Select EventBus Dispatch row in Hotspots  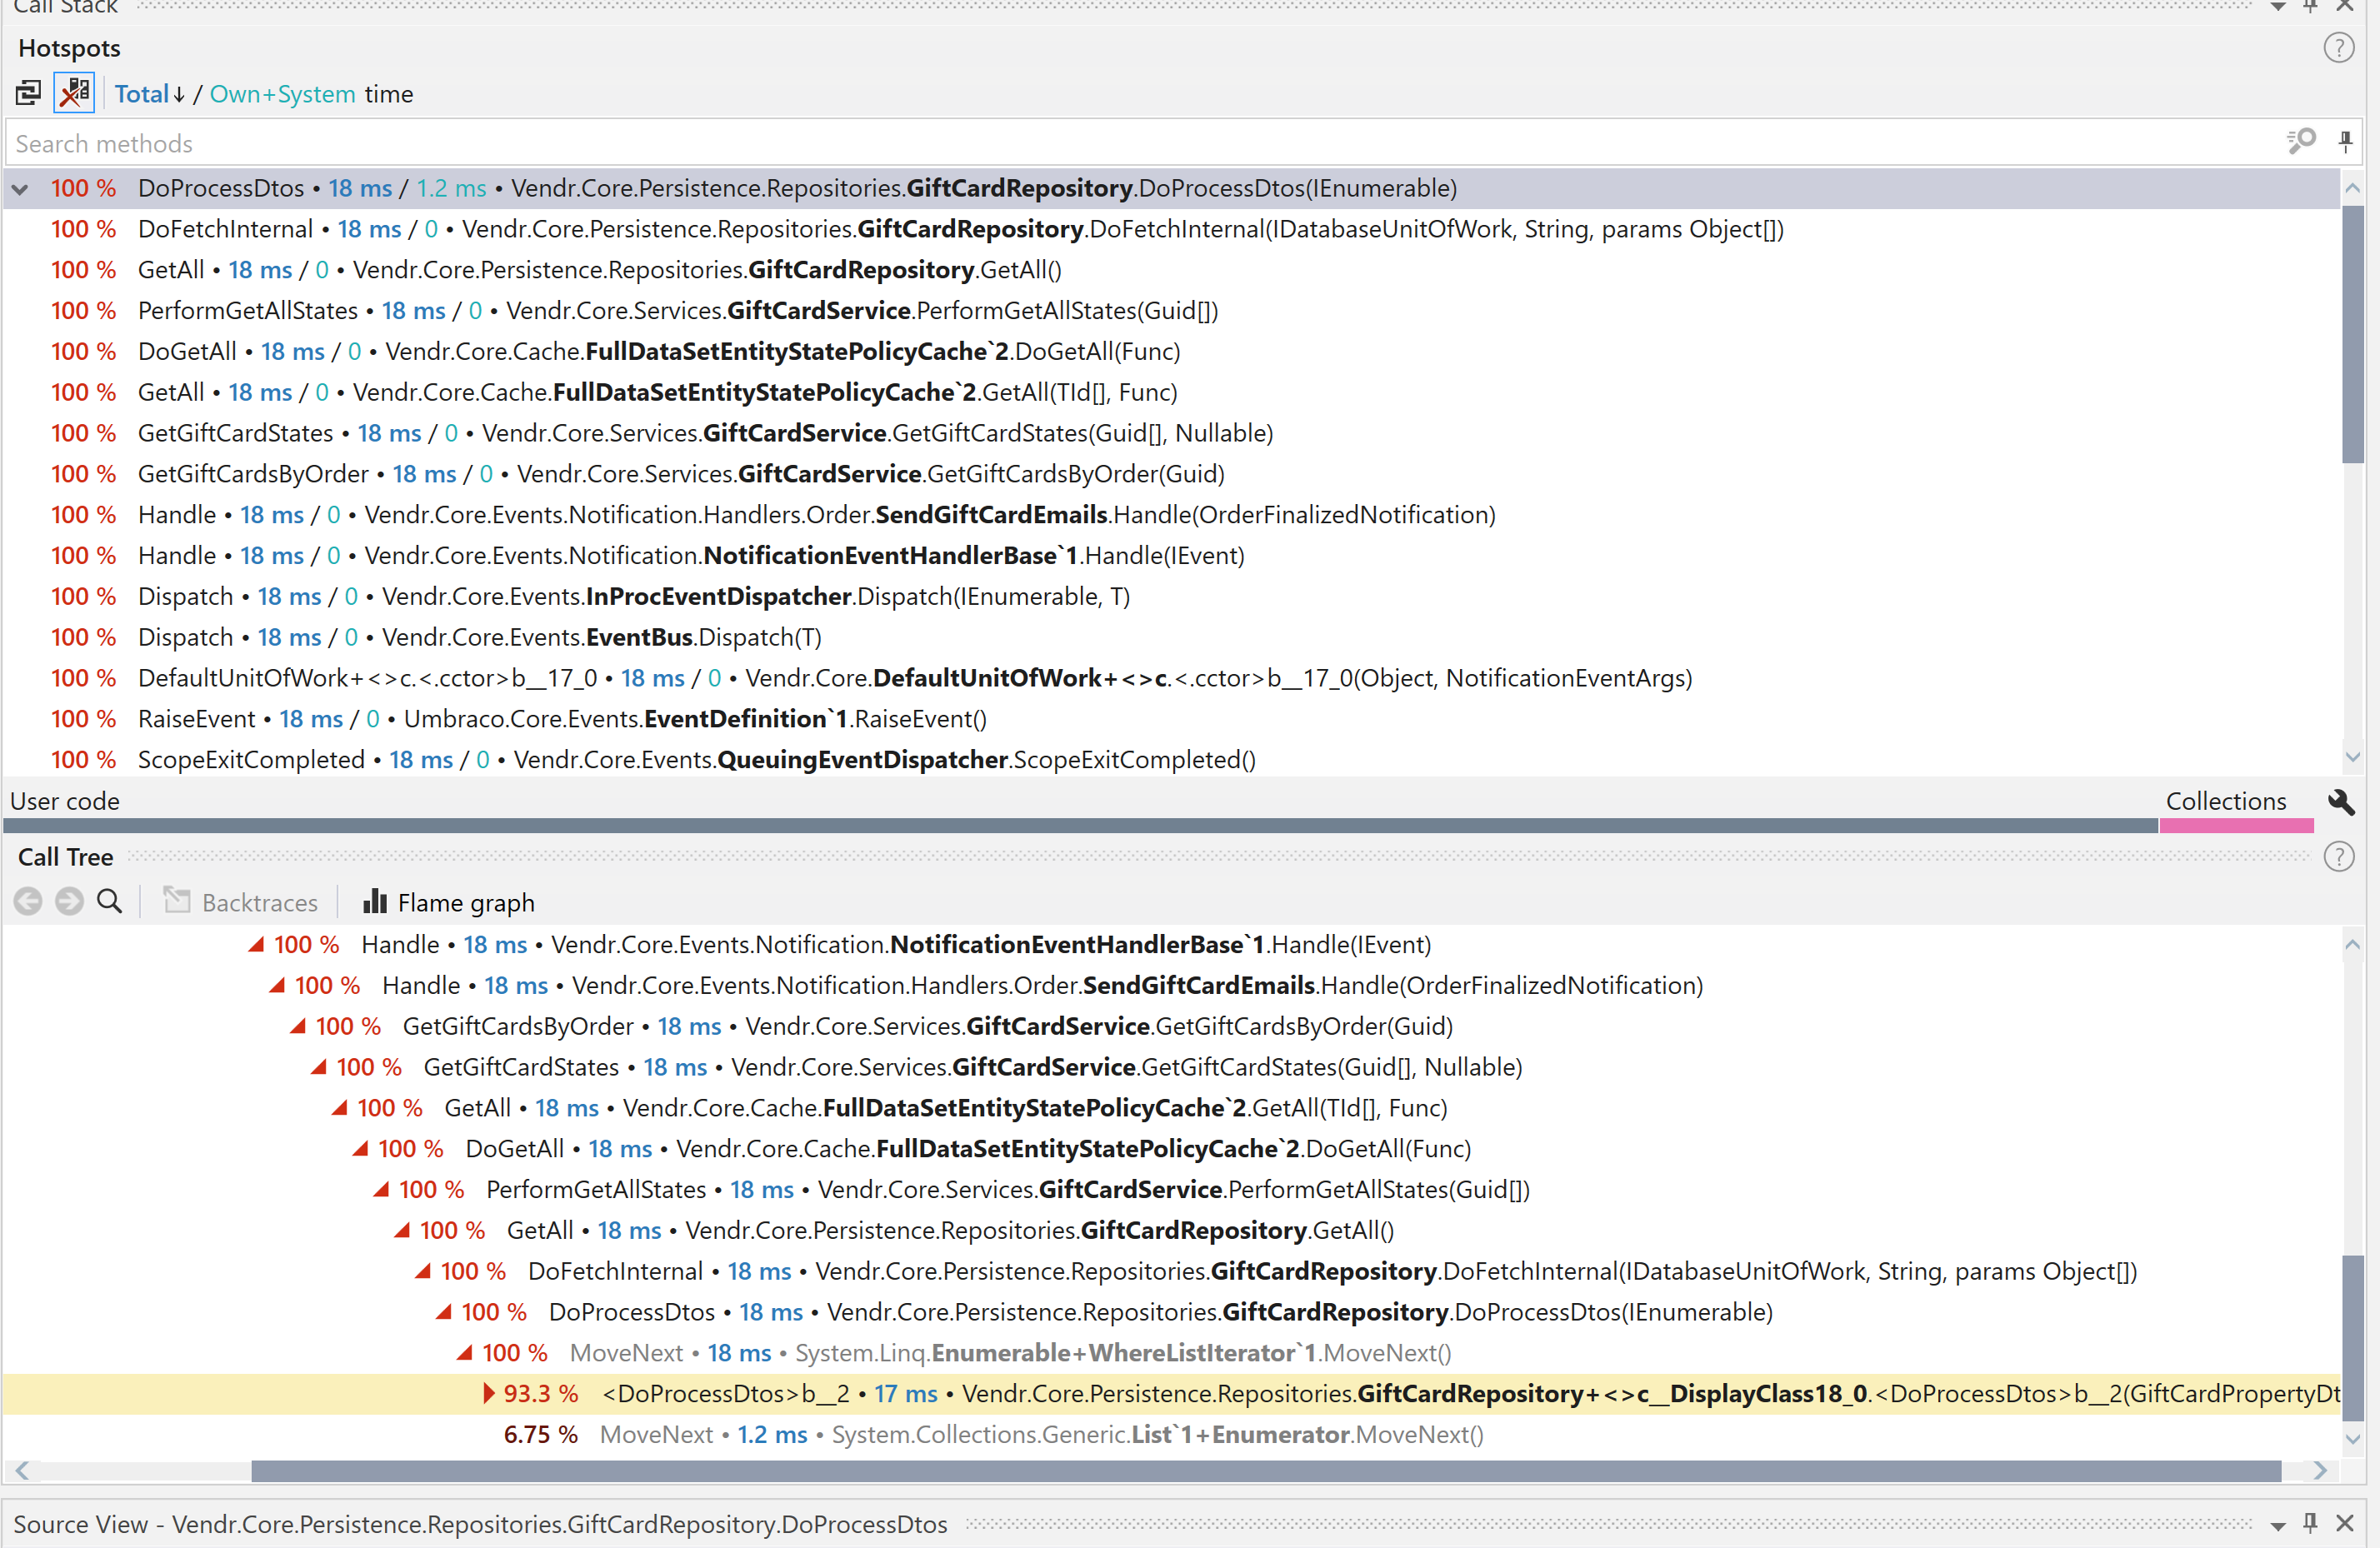[1171, 637]
